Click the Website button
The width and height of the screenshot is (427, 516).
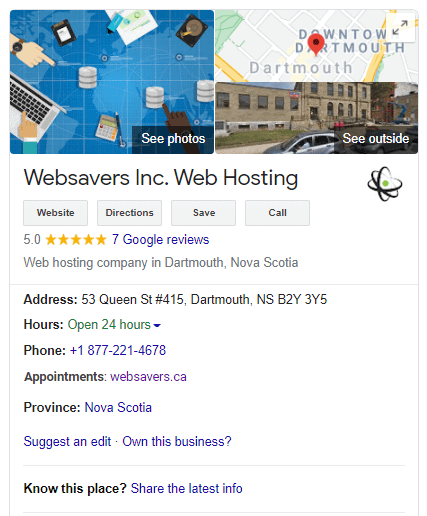tap(55, 213)
